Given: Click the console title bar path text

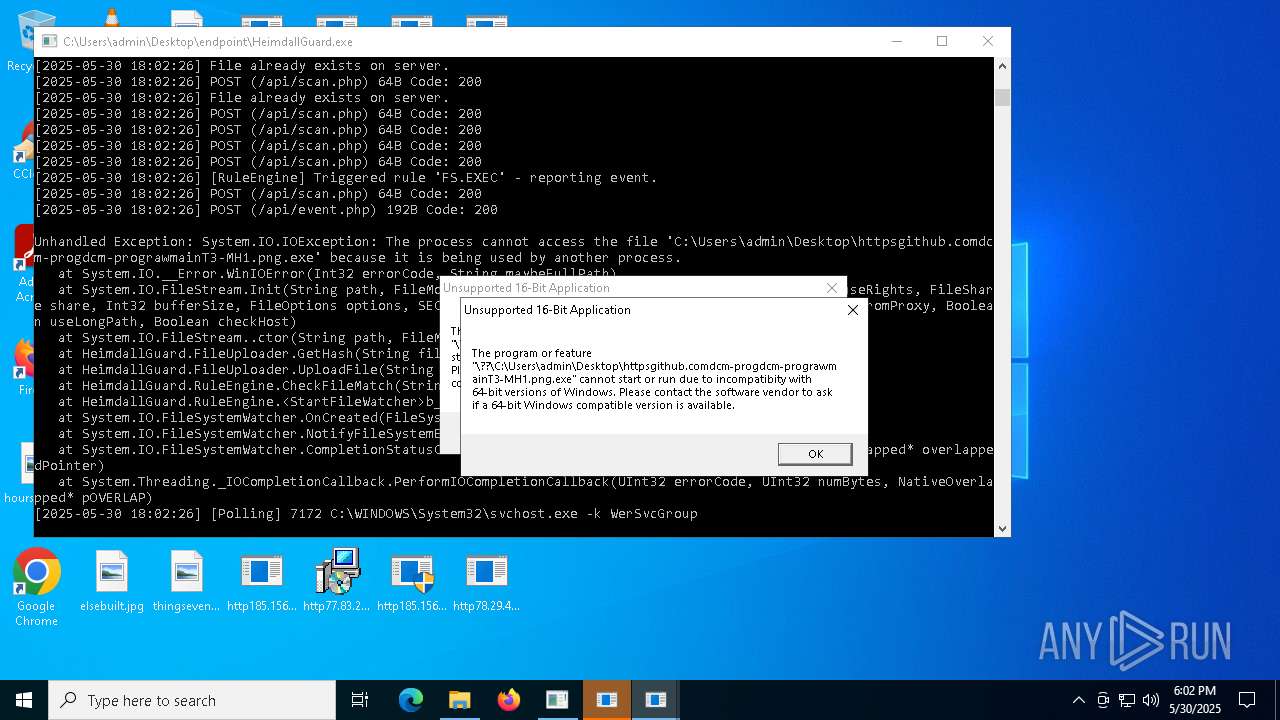Looking at the screenshot, I should click(208, 42).
